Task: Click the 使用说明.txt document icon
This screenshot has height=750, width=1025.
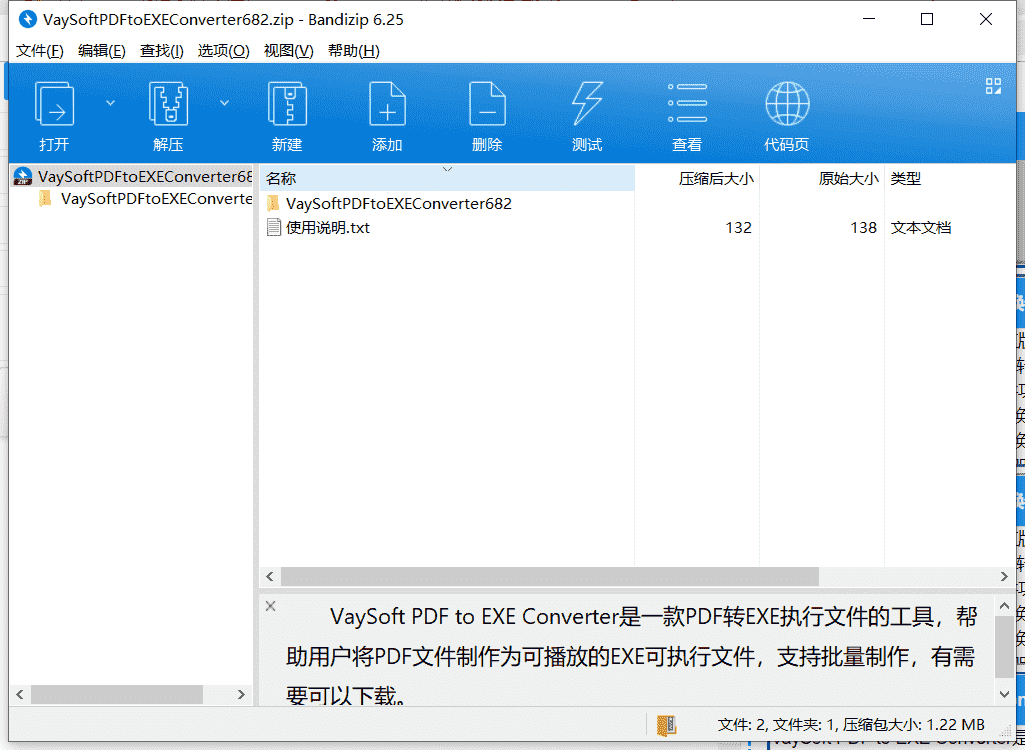Action: 273,228
